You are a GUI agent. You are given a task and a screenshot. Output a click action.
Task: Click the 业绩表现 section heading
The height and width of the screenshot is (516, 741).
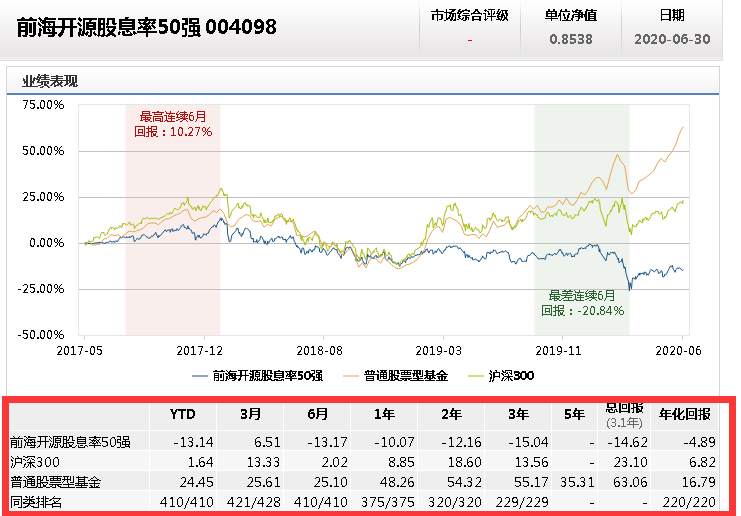coord(50,81)
